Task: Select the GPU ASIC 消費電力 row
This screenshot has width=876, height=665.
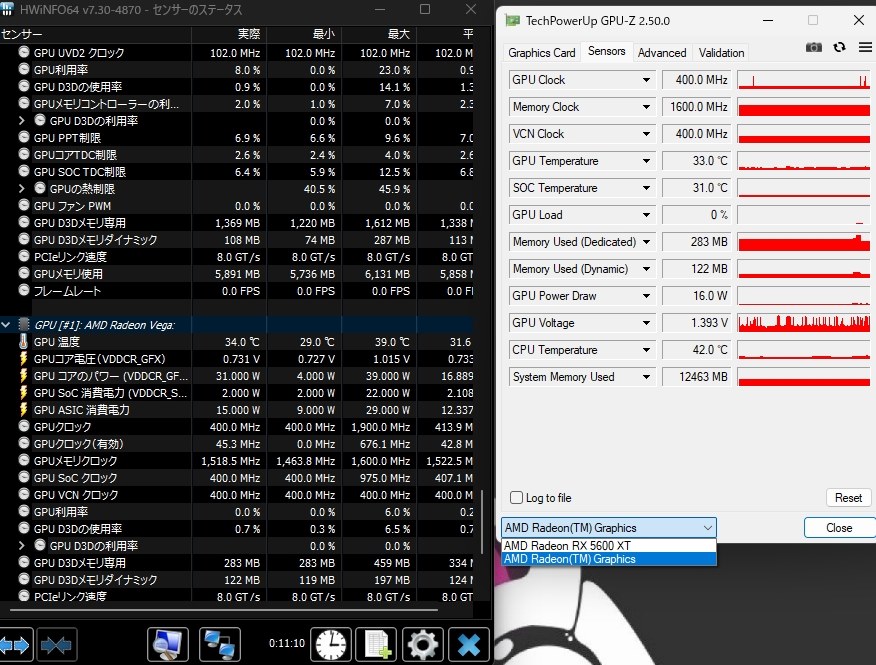Action: tap(237, 410)
